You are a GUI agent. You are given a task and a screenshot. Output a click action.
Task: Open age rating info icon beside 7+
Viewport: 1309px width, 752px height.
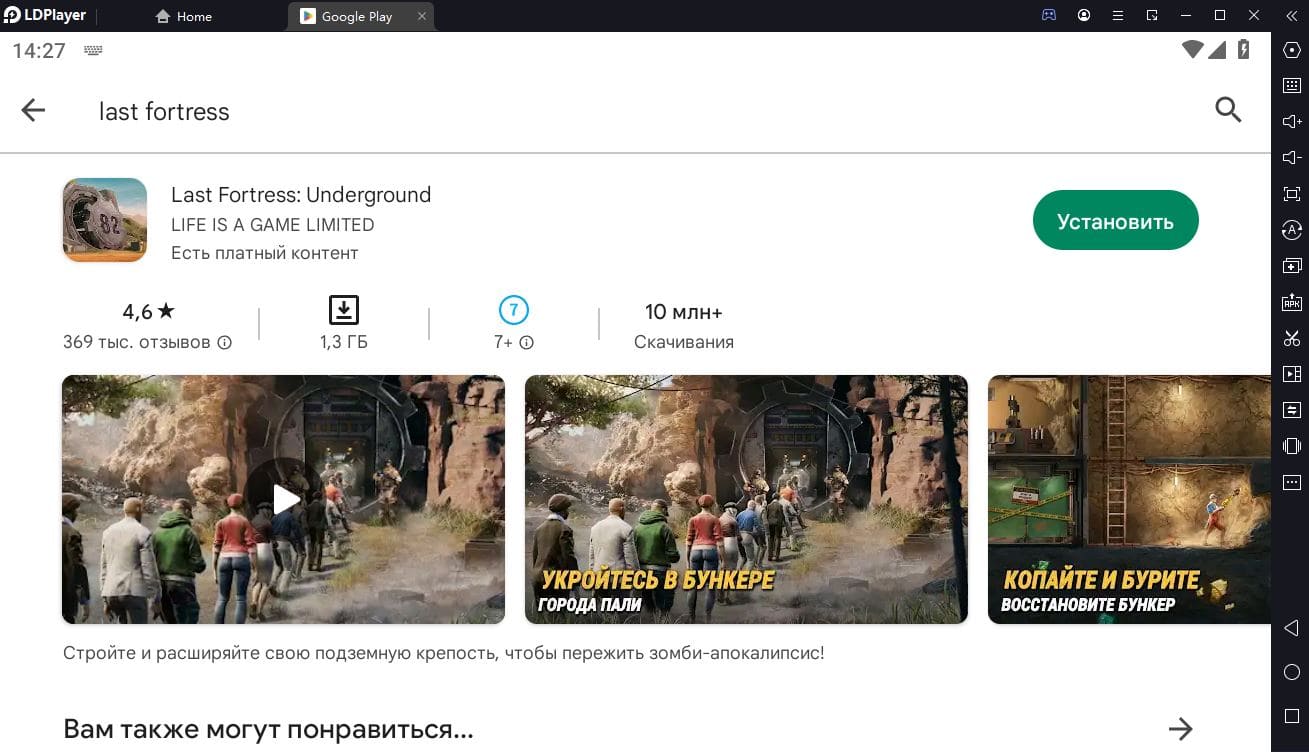[527, 343]
